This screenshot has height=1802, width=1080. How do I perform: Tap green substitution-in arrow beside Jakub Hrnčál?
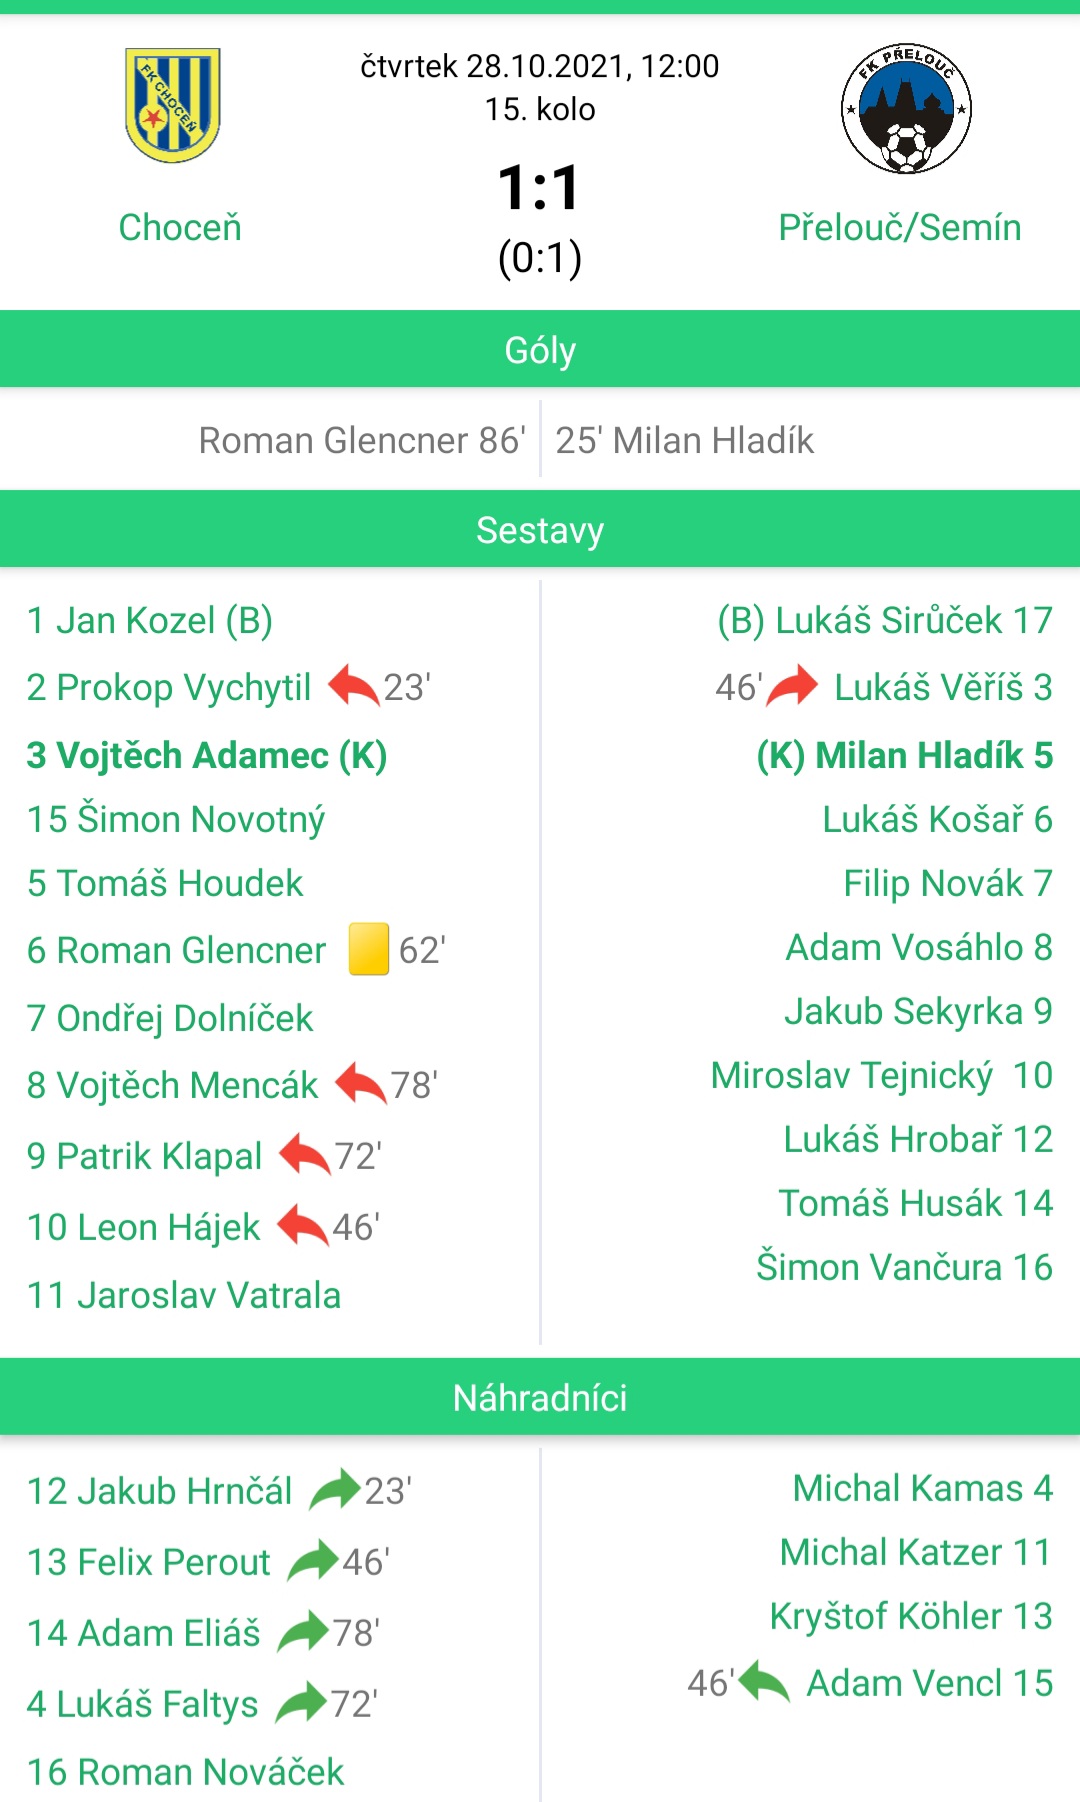pos(335,1490)
